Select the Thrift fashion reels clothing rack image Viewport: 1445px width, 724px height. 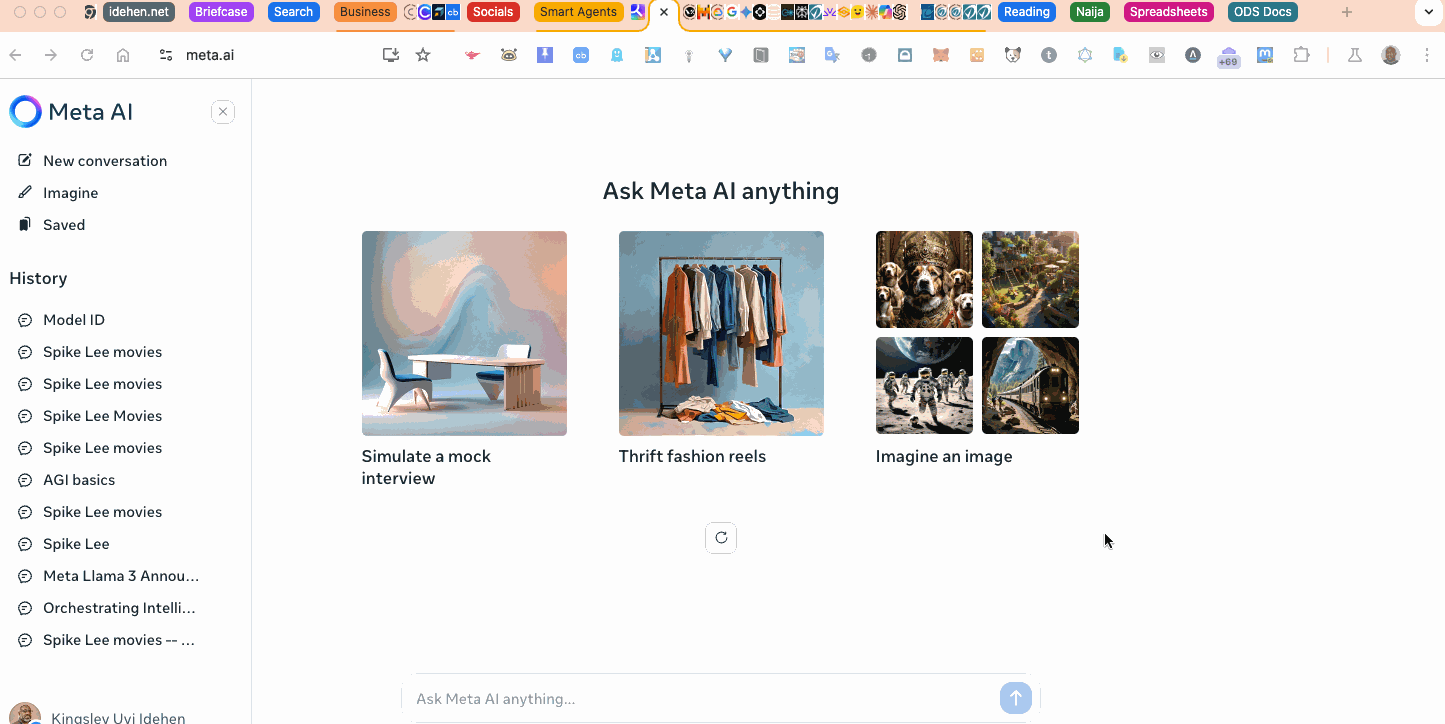[721, 333]
